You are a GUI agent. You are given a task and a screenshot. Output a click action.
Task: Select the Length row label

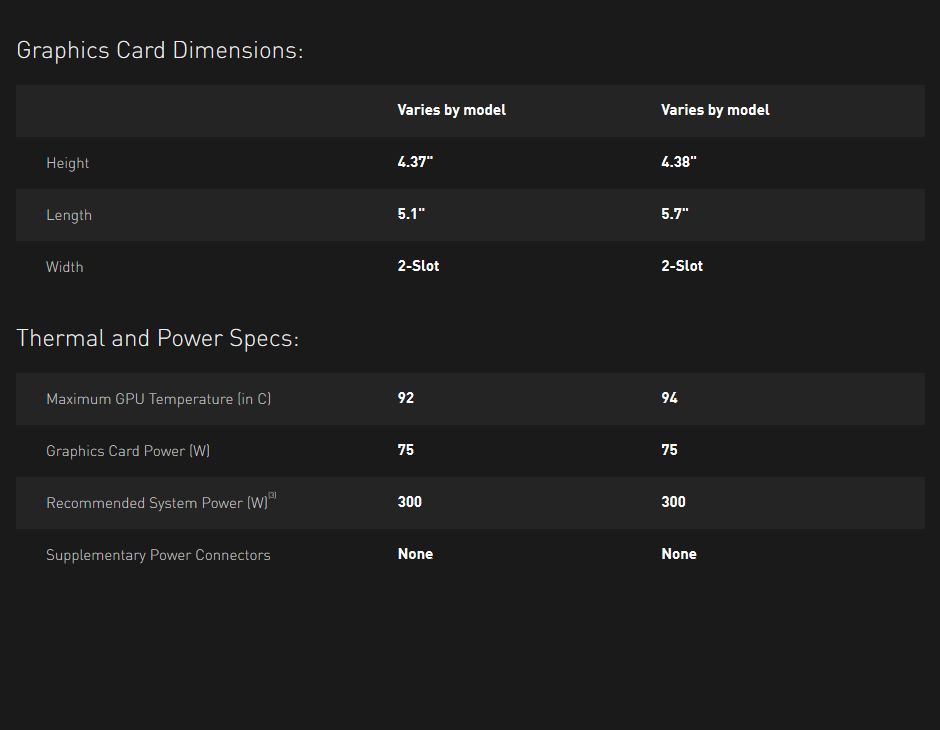(x=69, y=215)
